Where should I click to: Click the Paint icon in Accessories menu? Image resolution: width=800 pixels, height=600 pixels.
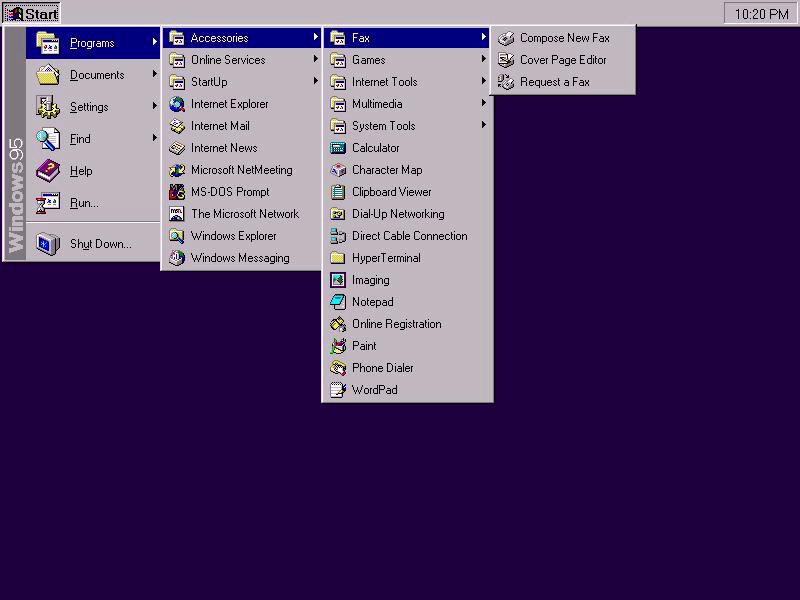tap(338, 346)
